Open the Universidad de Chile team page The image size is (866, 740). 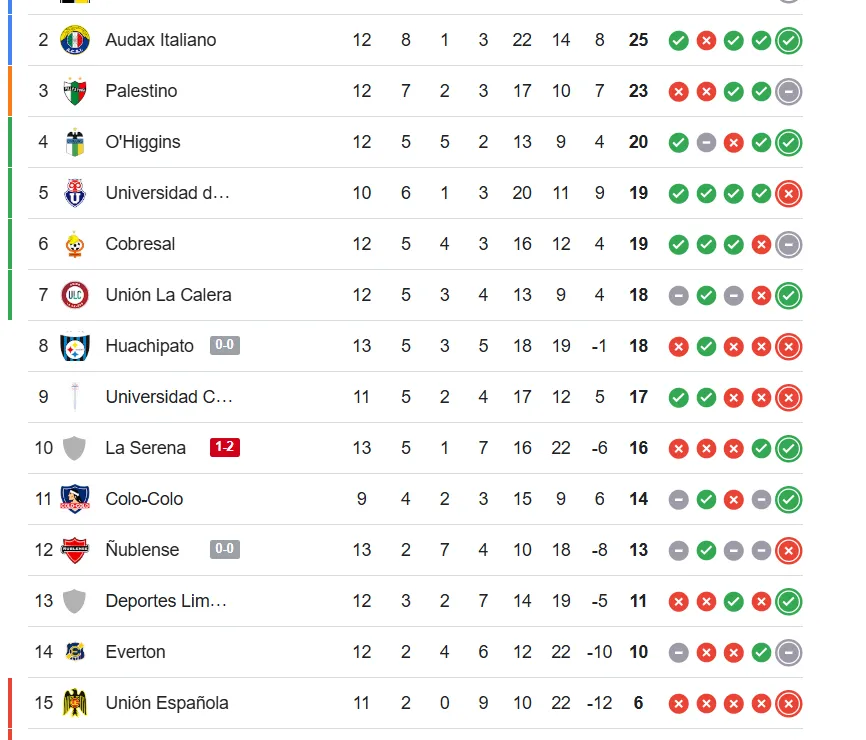(168, 193)
